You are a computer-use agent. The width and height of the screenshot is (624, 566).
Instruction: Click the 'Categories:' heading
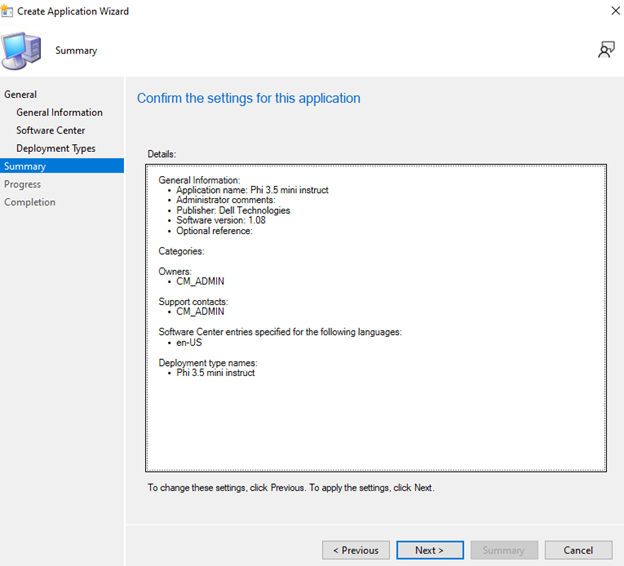[181, 251]
